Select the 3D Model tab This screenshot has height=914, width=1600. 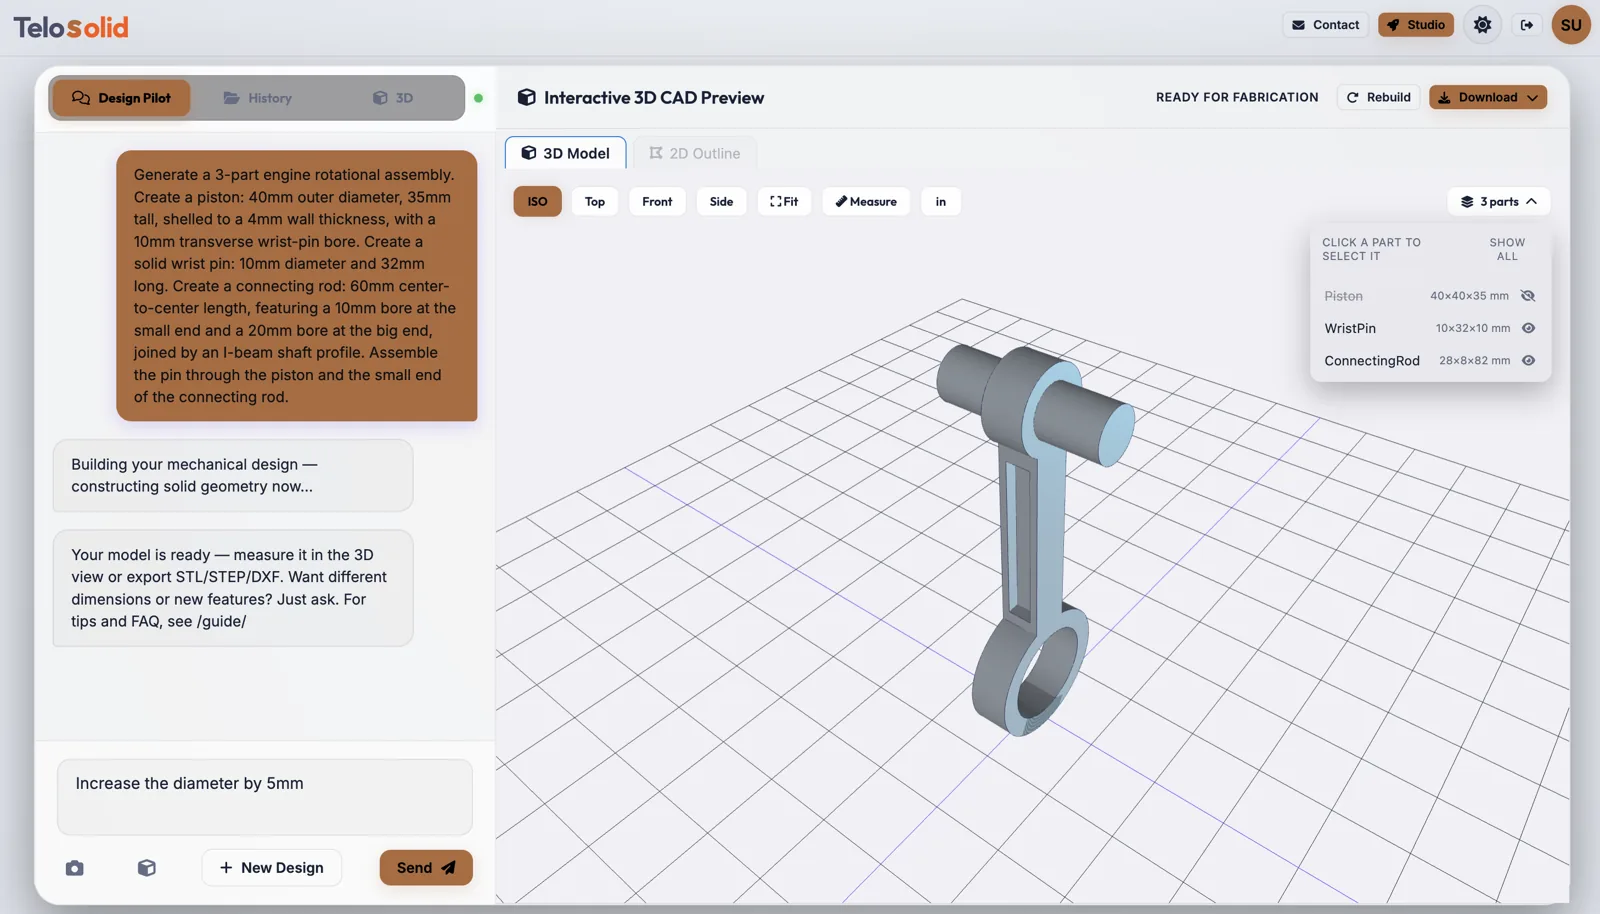click(x=566, y=153)
